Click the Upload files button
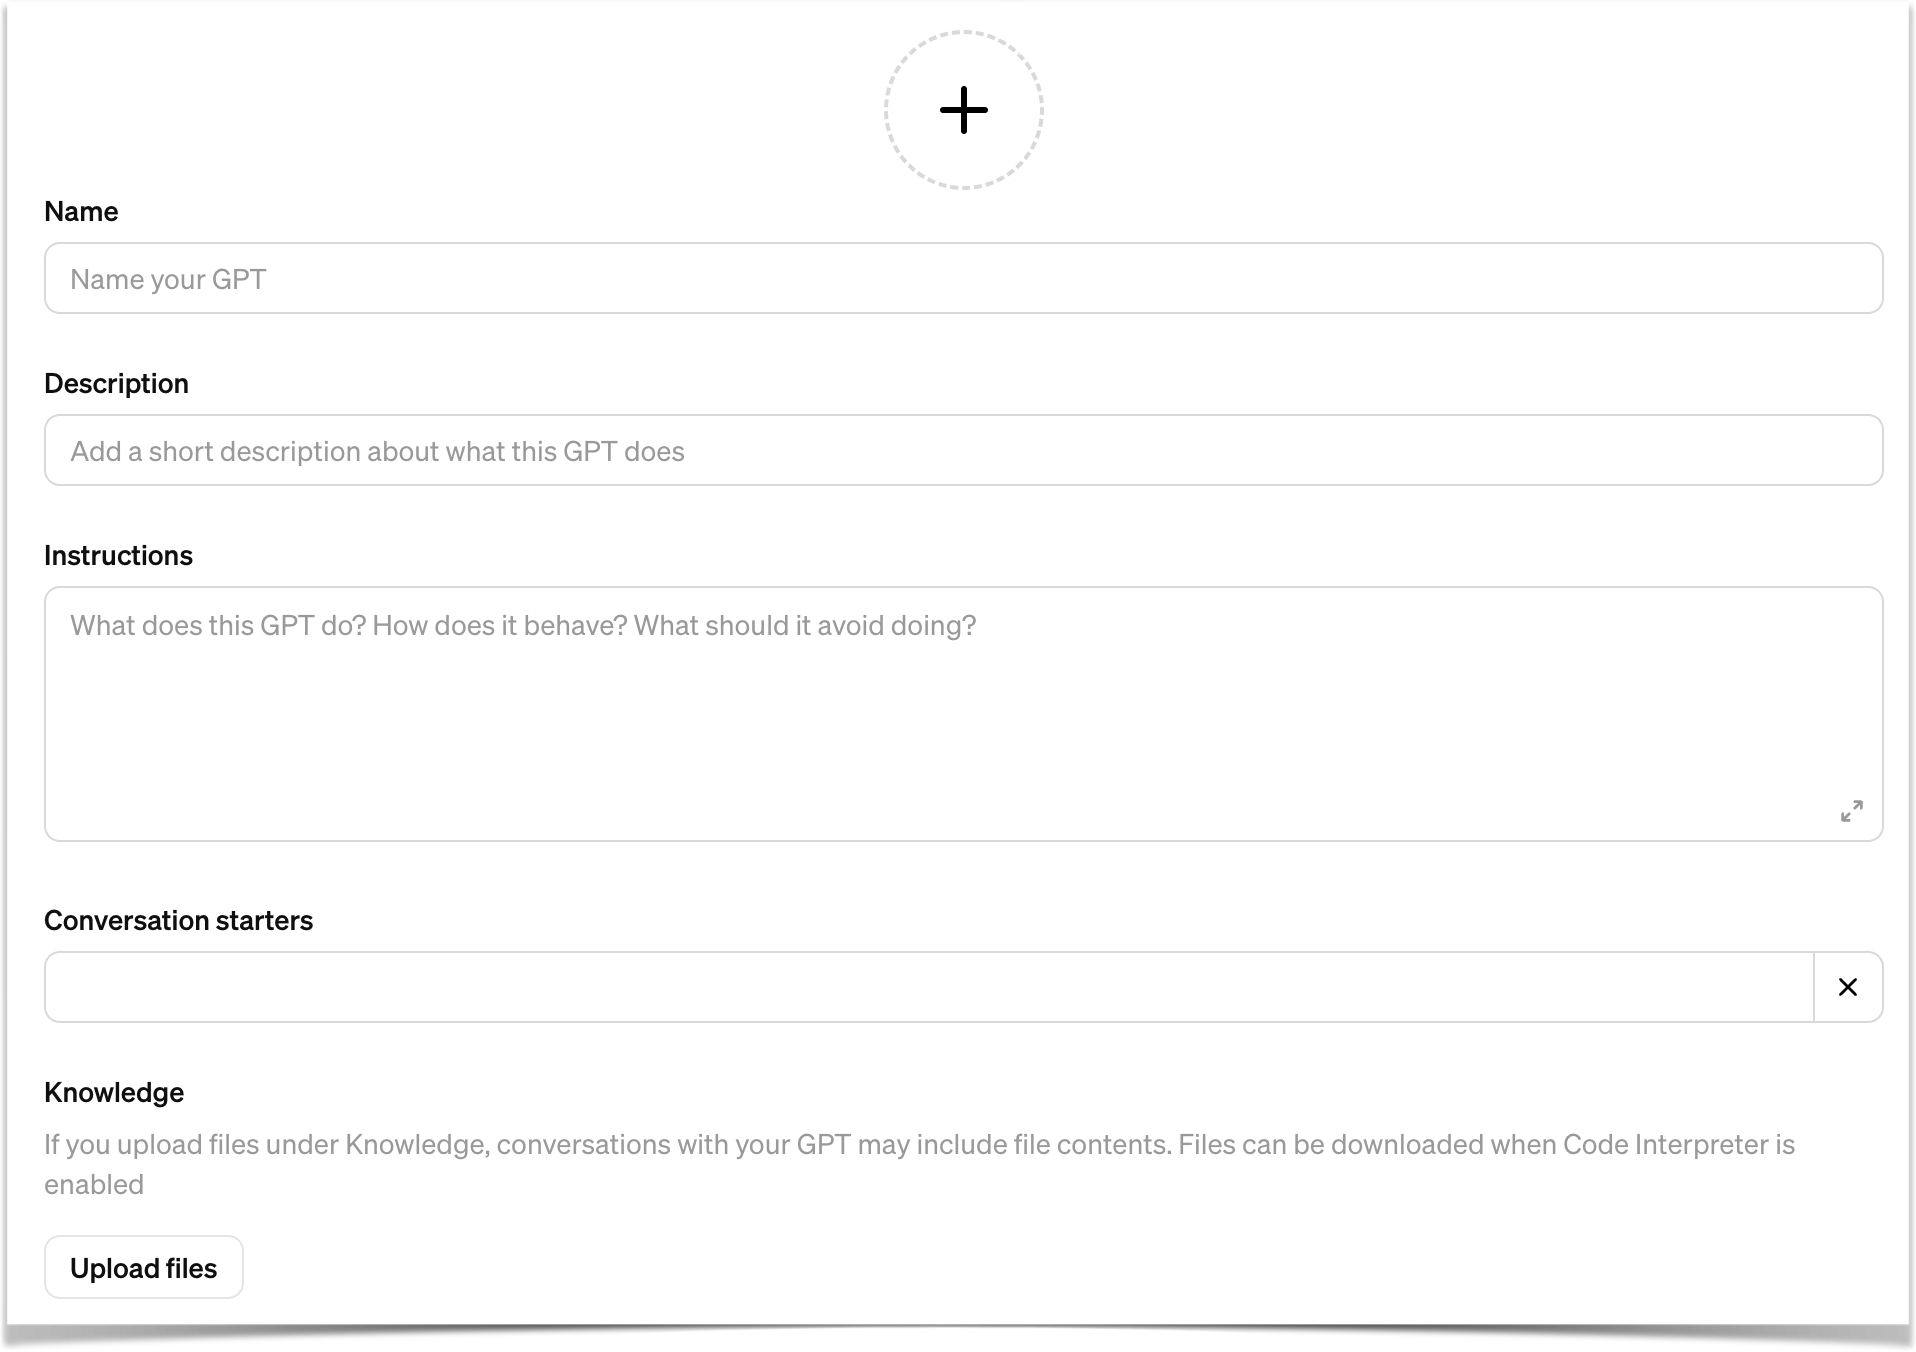Viewport: 1916px width, 1352px height. 143,1267
